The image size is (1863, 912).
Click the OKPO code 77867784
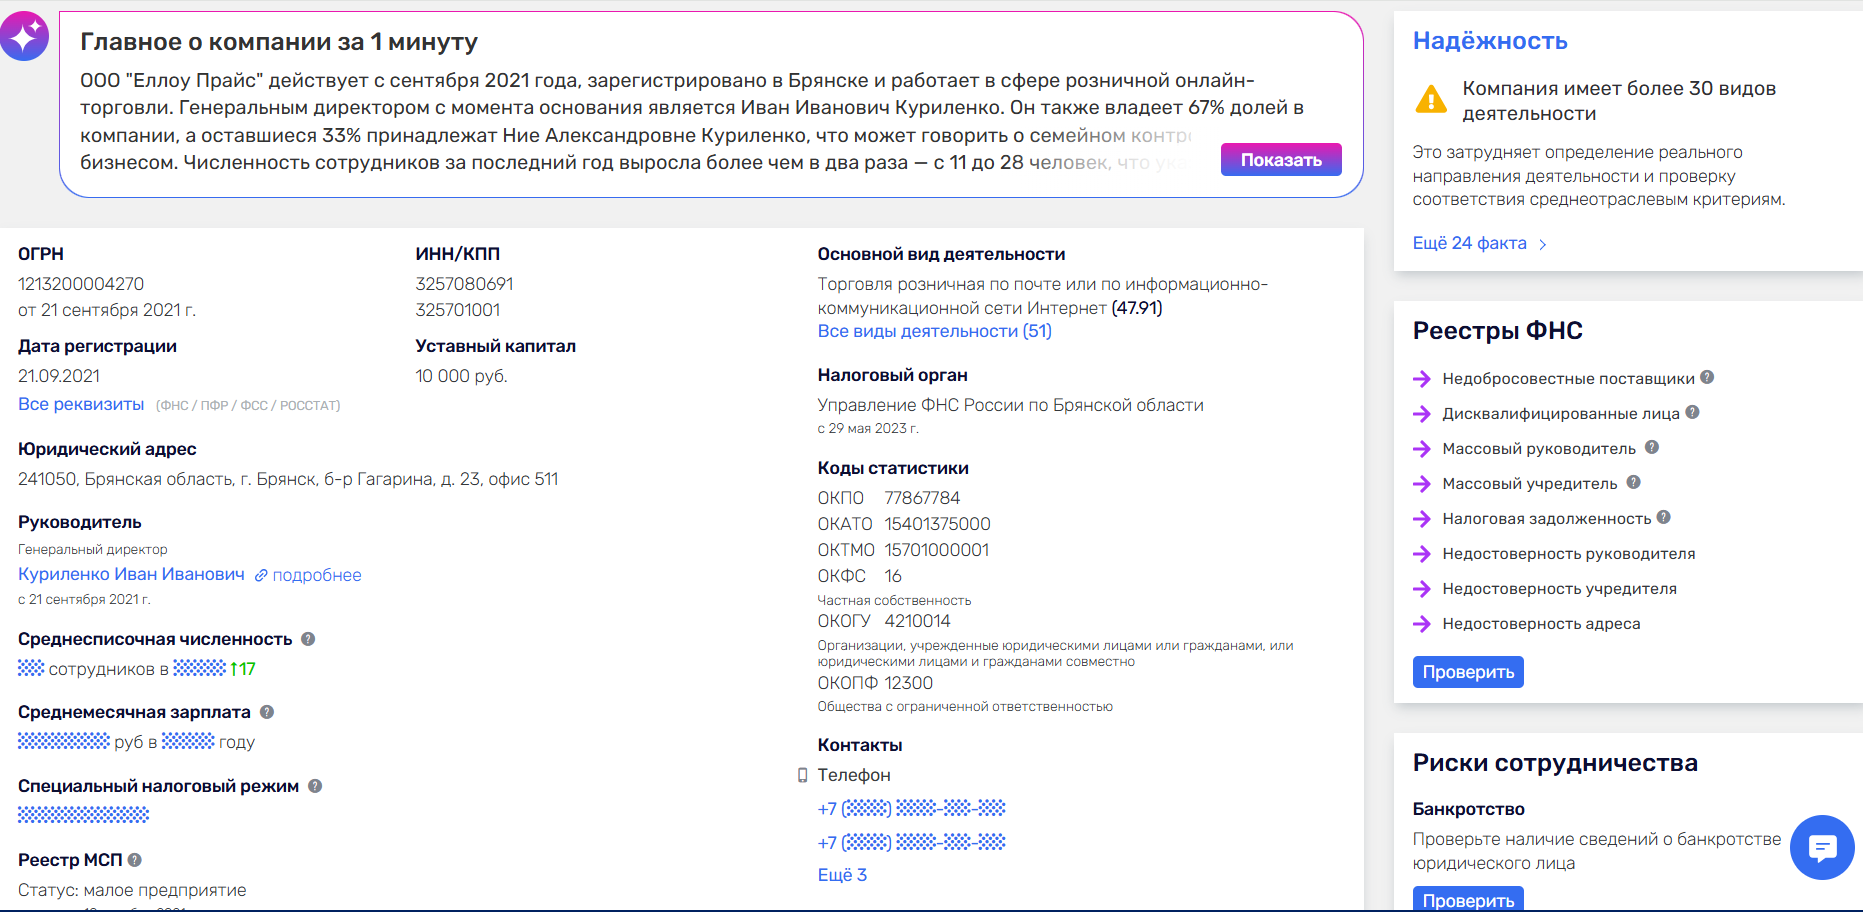[x=922, y=498]
